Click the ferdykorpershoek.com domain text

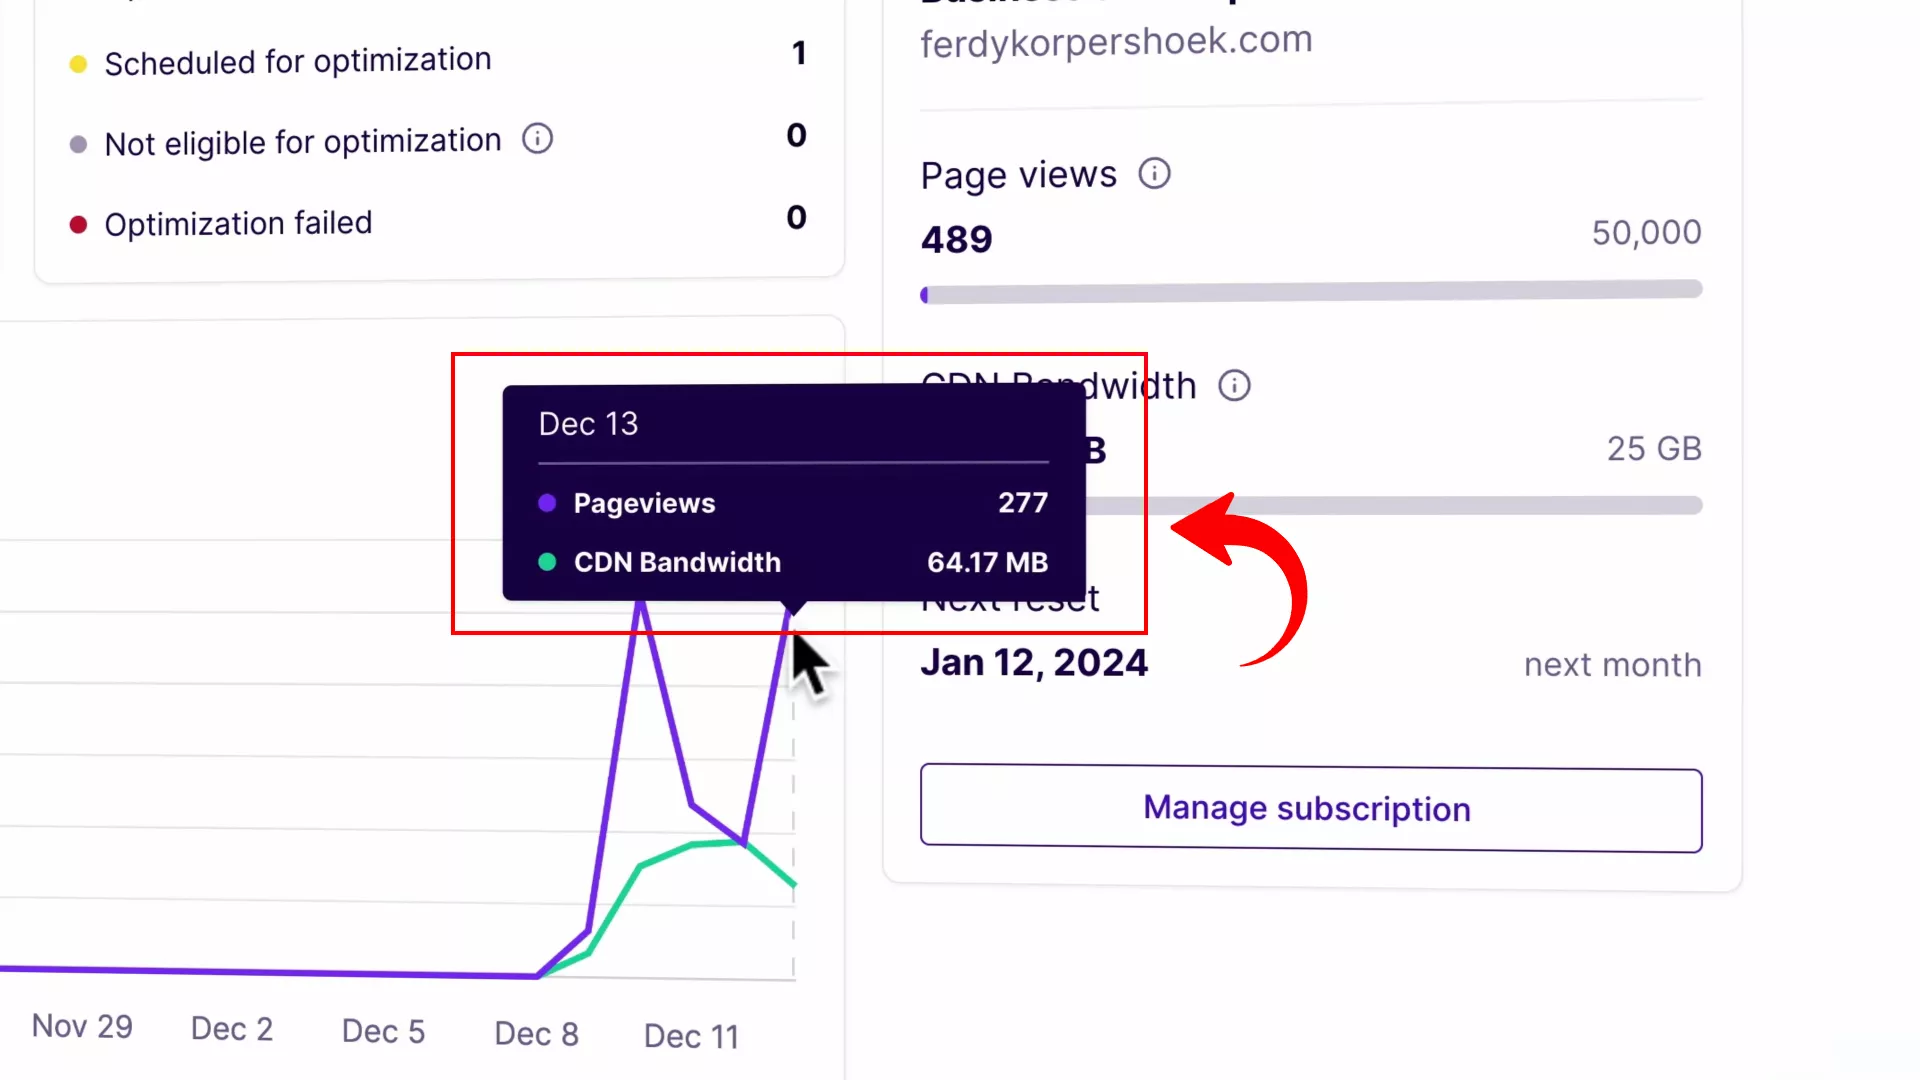(1116, 41)
